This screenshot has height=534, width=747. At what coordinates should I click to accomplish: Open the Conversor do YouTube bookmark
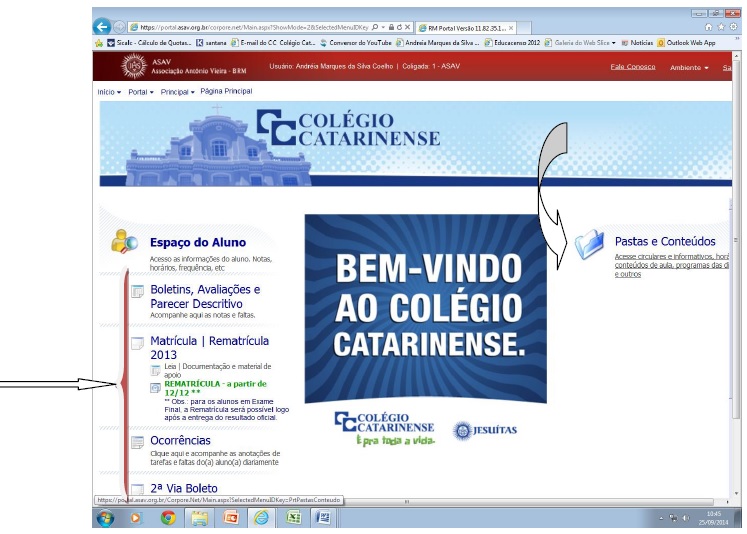(355, 43)
